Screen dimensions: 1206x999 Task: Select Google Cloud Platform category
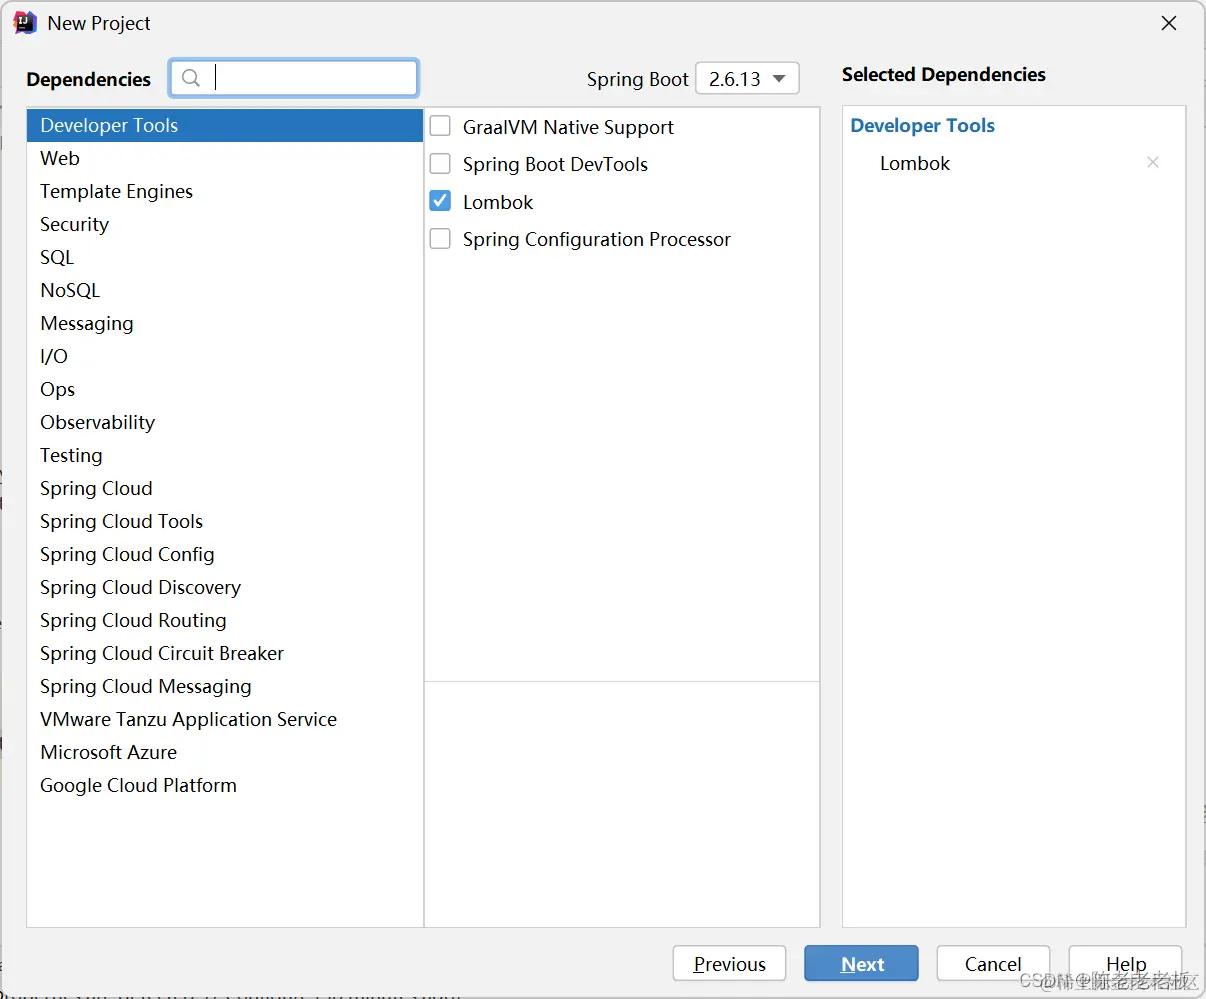[x=225, y=785]
